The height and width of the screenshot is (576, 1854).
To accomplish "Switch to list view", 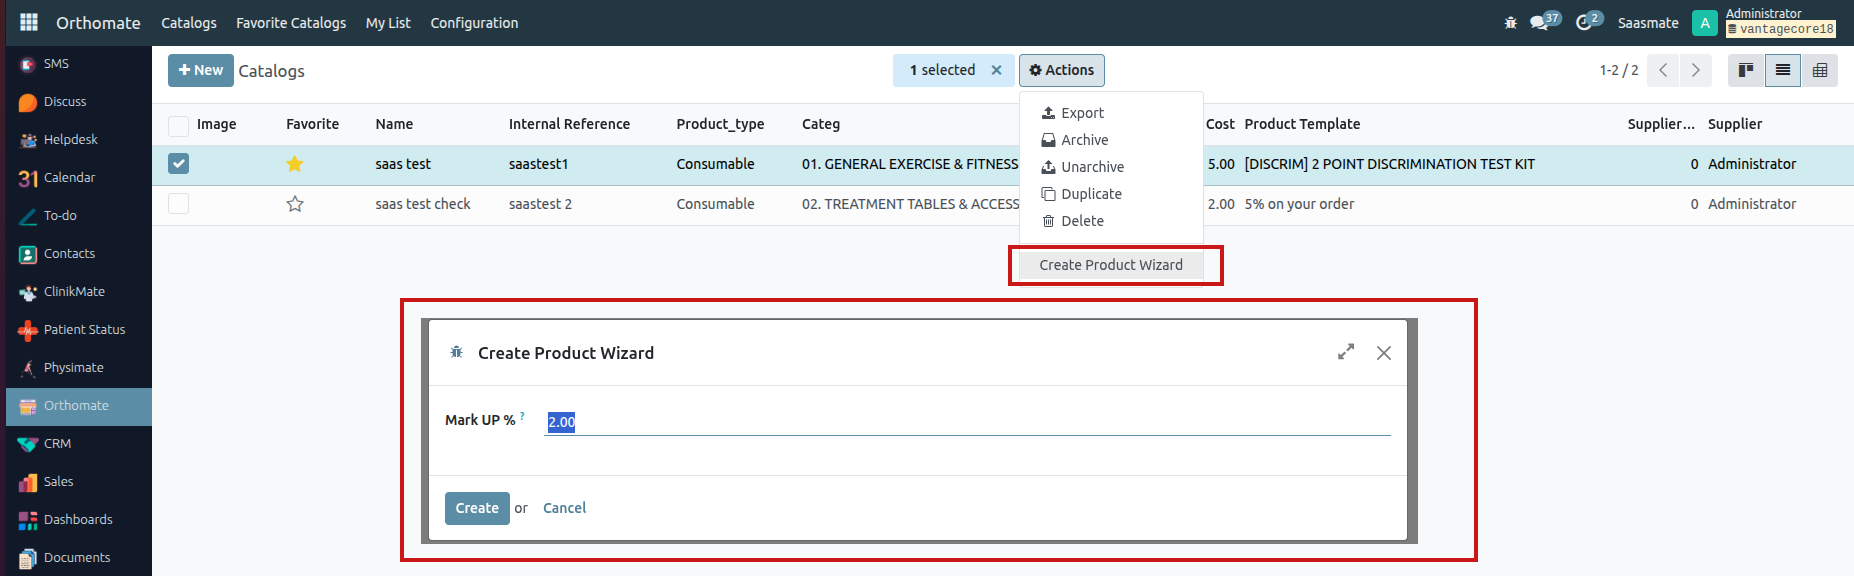I will click(x=1783, y=70).
